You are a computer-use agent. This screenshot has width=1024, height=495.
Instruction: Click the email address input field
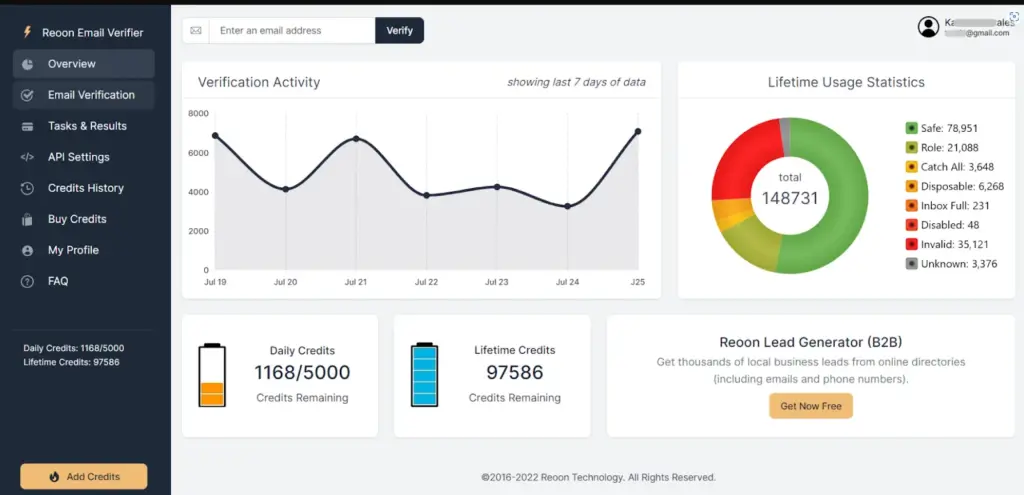[x=292, y=31]
